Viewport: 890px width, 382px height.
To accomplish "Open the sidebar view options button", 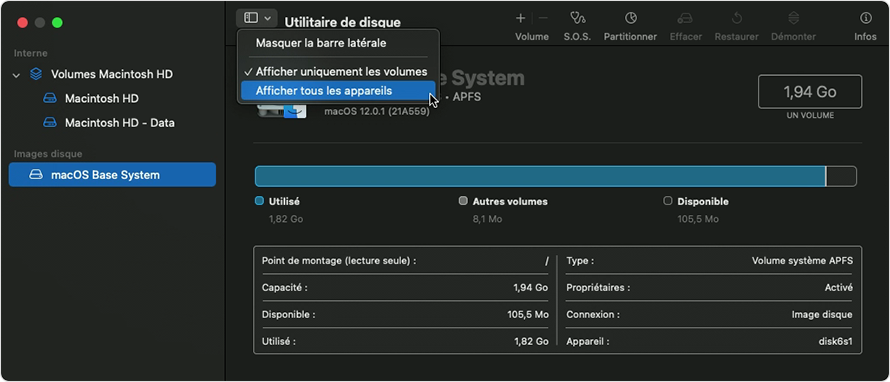I will click(257, 18).
